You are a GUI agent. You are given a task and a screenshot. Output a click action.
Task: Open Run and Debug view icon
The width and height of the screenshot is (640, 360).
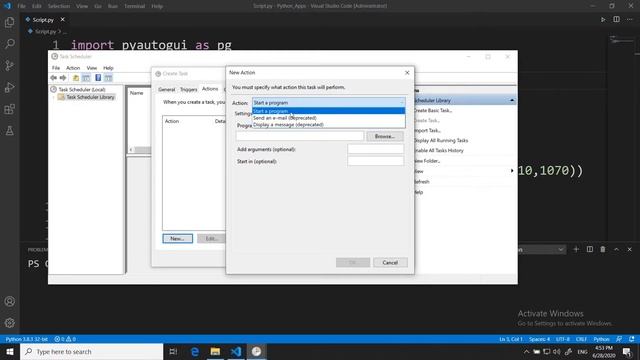click(9, 87)
